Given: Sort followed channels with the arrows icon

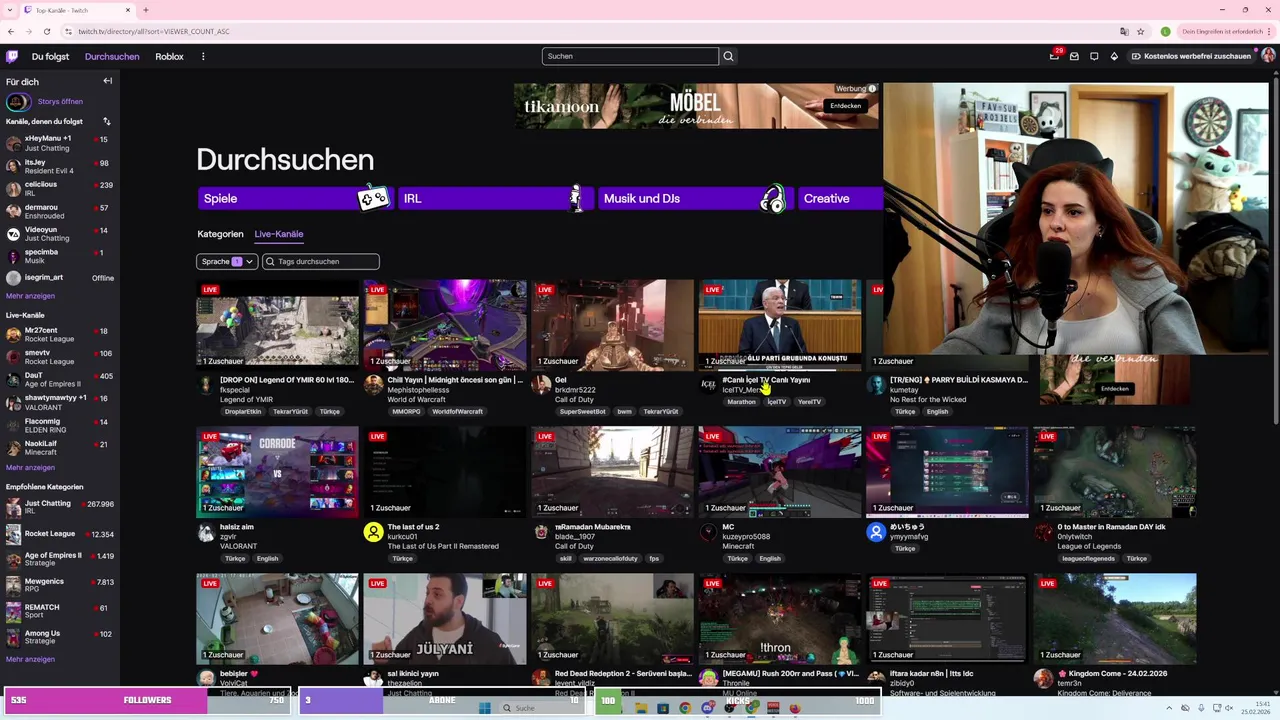Looking at the screenshot, I should [106, 121].
